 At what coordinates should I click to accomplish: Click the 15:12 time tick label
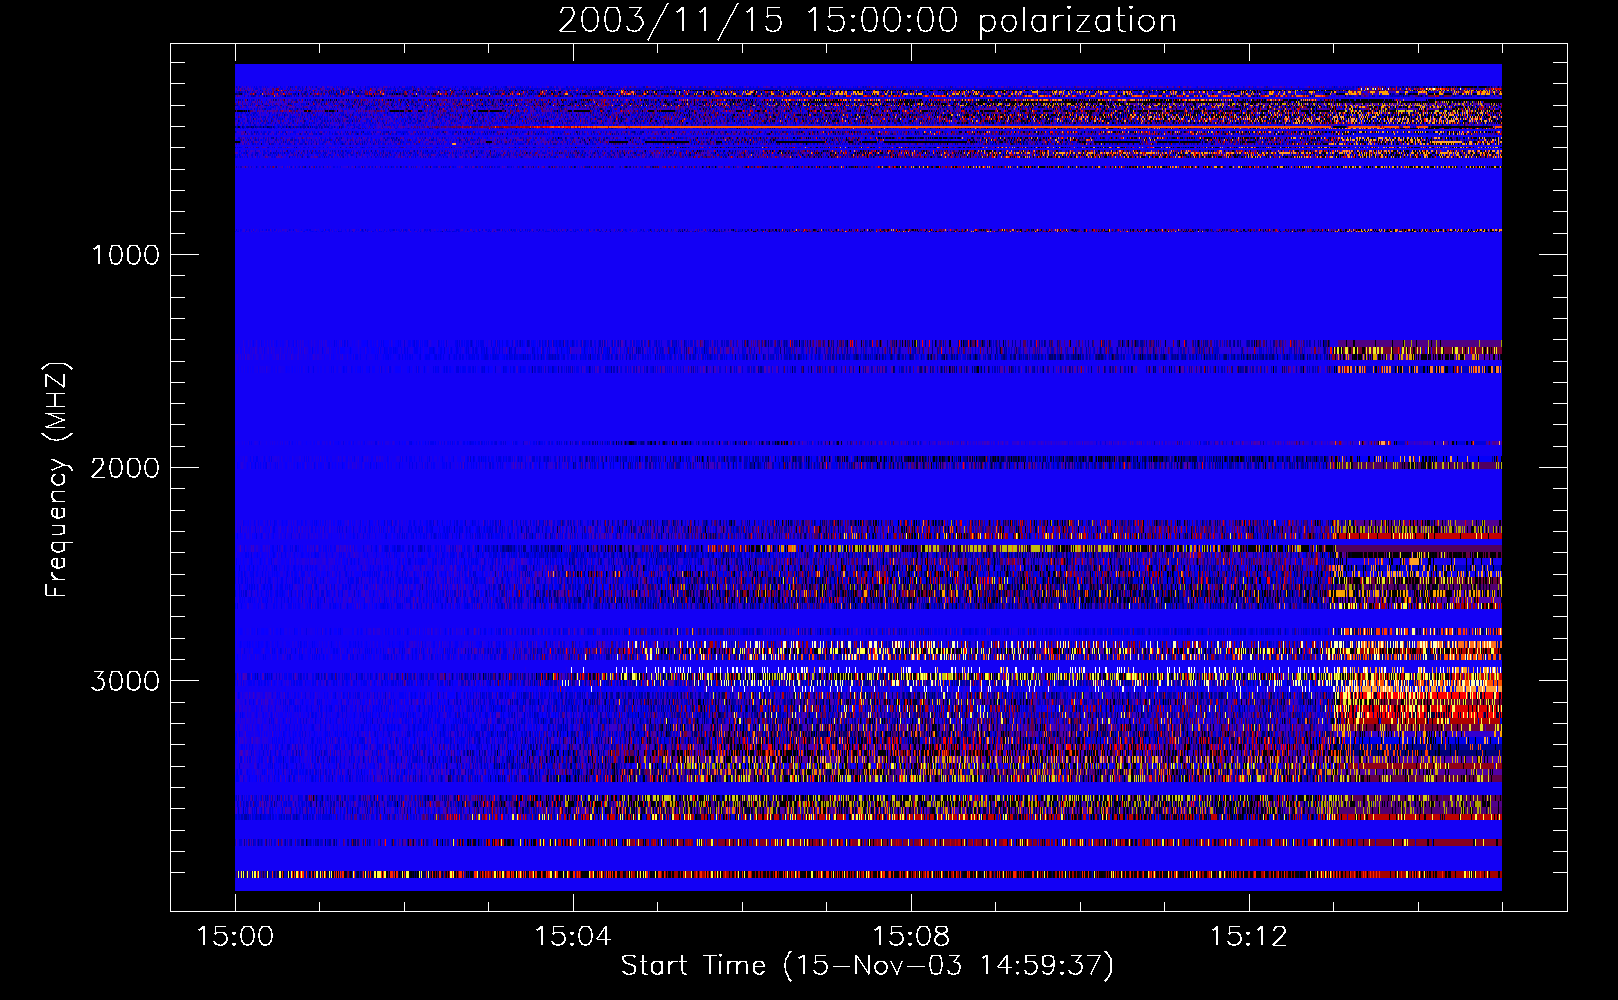click(x=1248, y=937)
